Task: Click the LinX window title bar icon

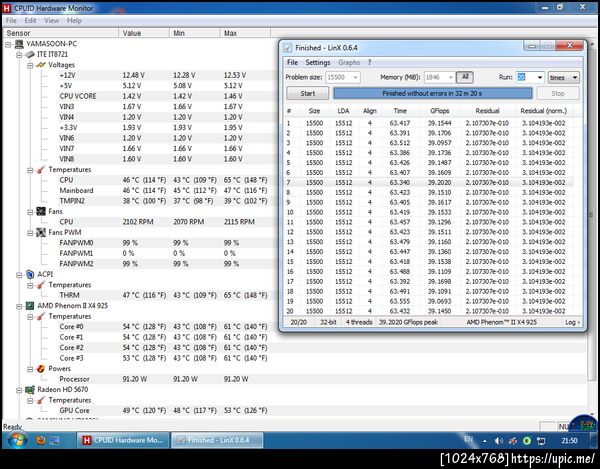Action: [287, 48]
